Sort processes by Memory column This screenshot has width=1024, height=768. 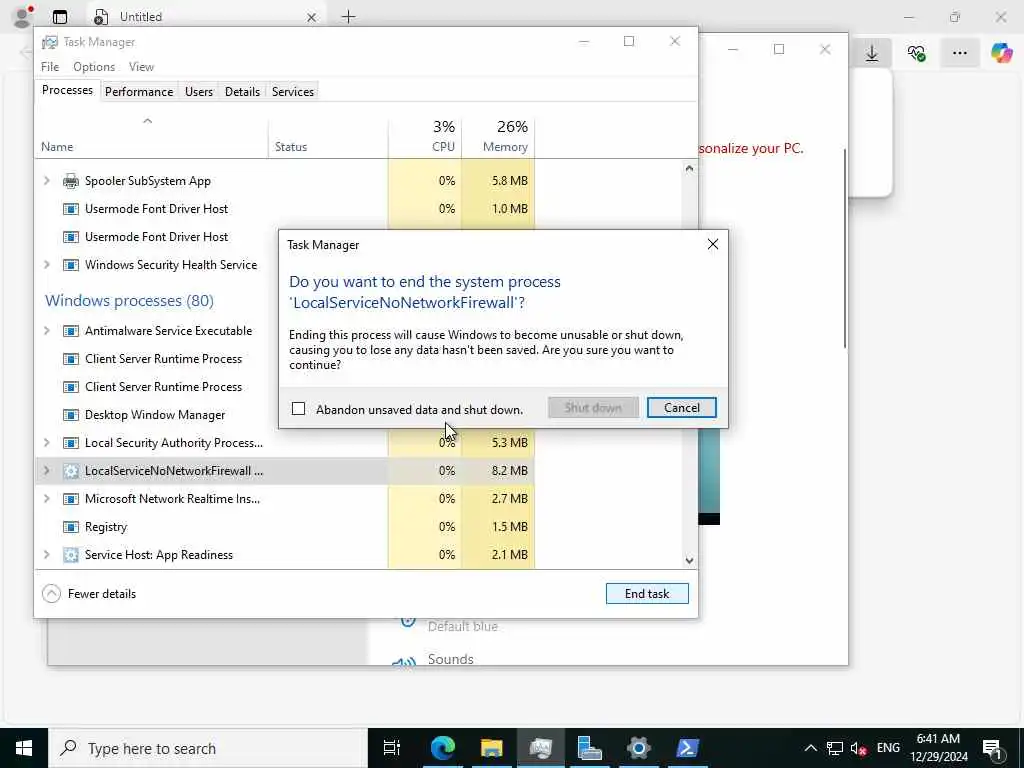pos(498,137)
